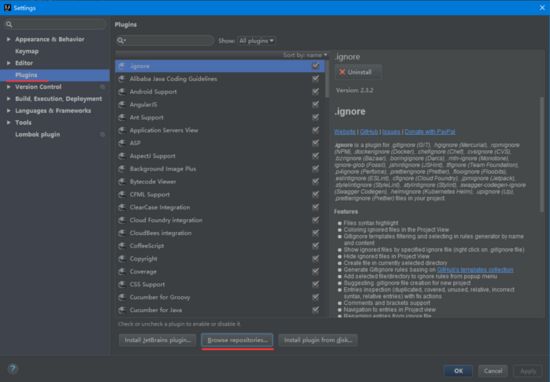The width and height of the screenshot is (550, 382).
Task: Click the Browse repositories button
Action: 237,340
